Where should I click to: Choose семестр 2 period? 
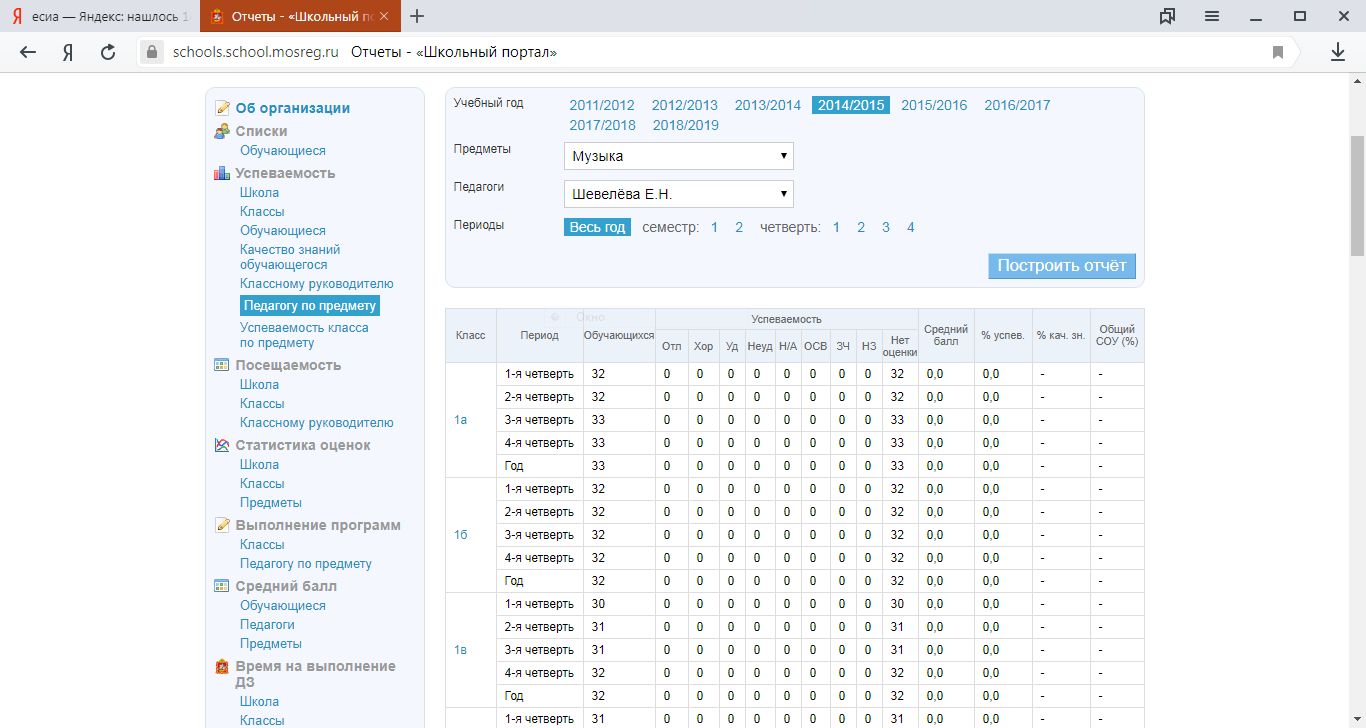(739, 227)
